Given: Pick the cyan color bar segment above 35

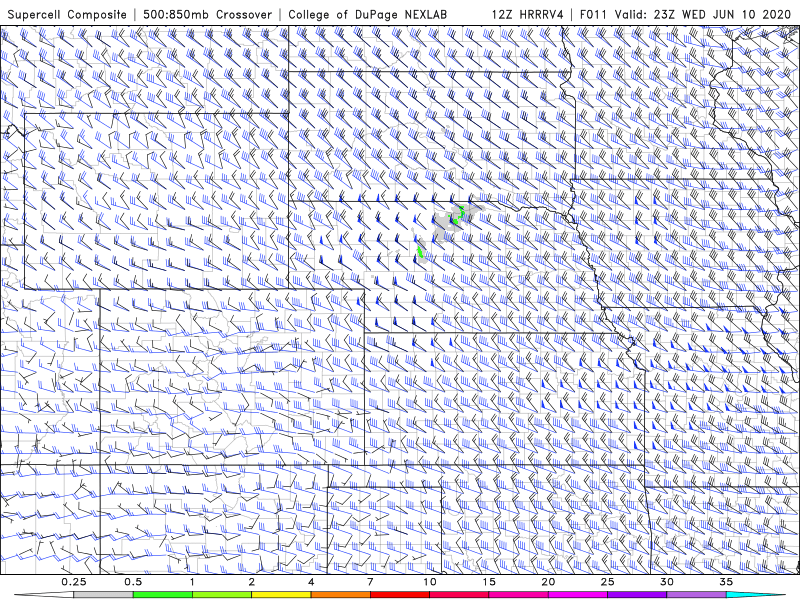Looking at the screenshot, I should tap(756, 595).
